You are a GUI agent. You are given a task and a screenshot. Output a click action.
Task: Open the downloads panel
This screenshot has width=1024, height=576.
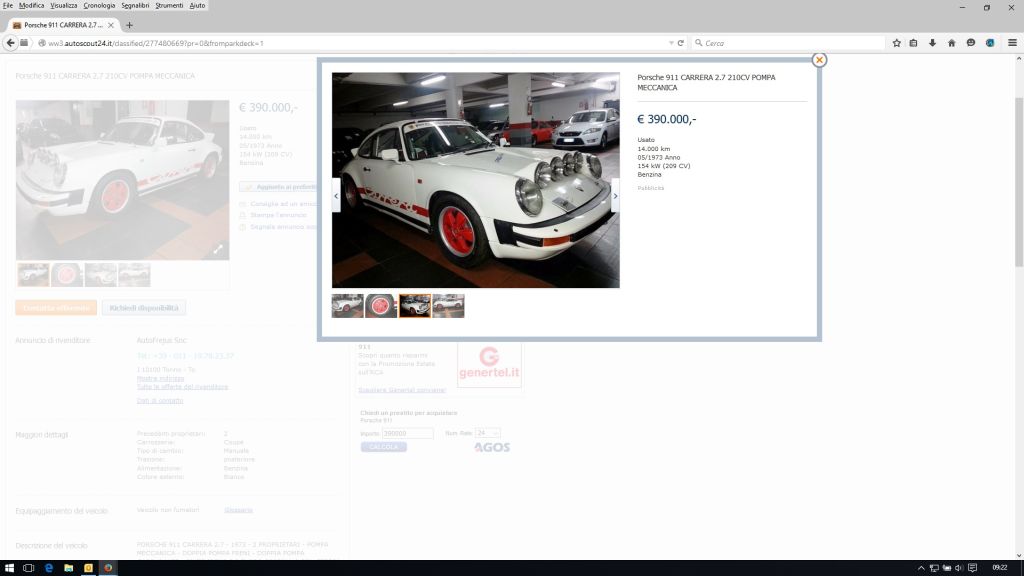point(933,43)
